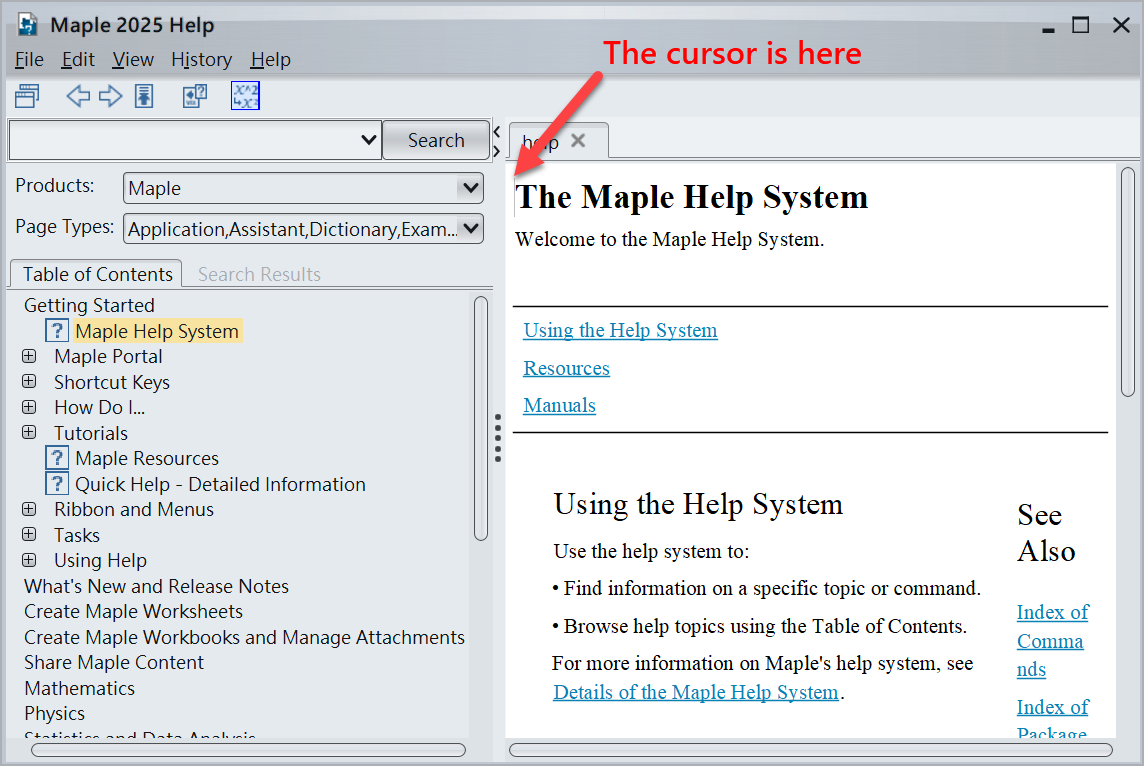The width and height of the screenshot is (1144, 766).
Task: Click the help page vertical scrollbar
Action: [x=1128, y=282]
